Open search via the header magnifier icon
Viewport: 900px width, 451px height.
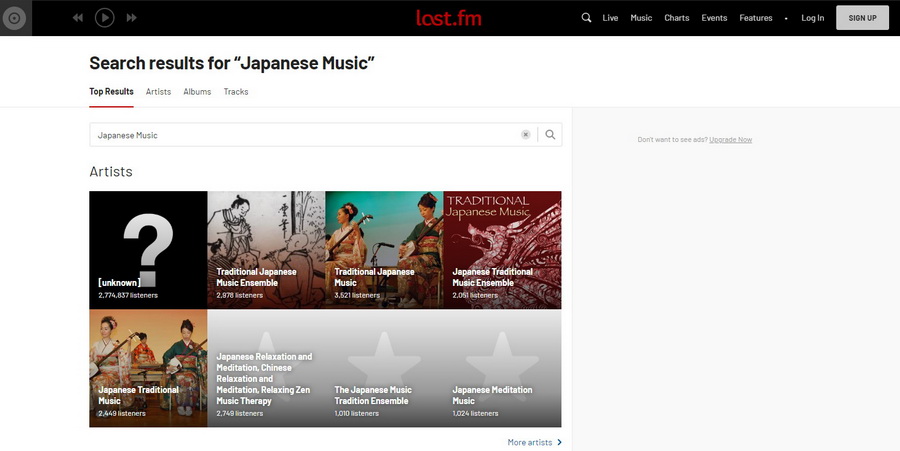[586, 18]
